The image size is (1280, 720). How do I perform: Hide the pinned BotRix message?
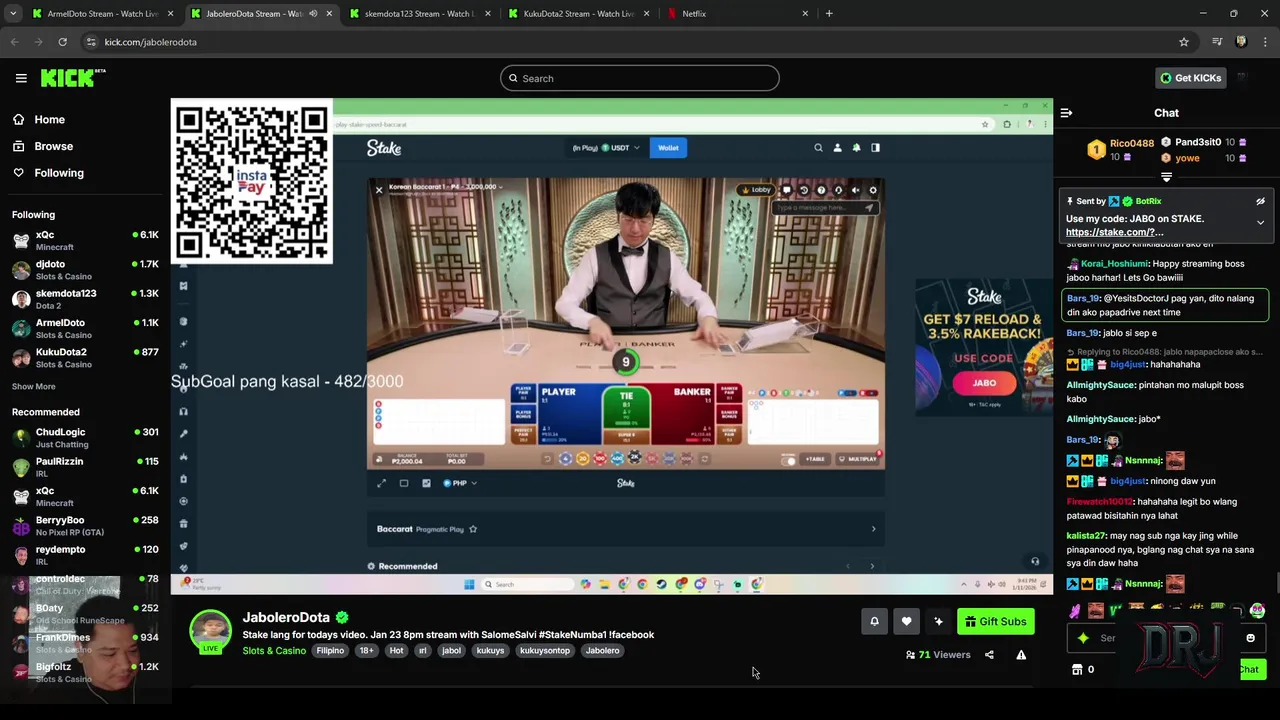1260,201
